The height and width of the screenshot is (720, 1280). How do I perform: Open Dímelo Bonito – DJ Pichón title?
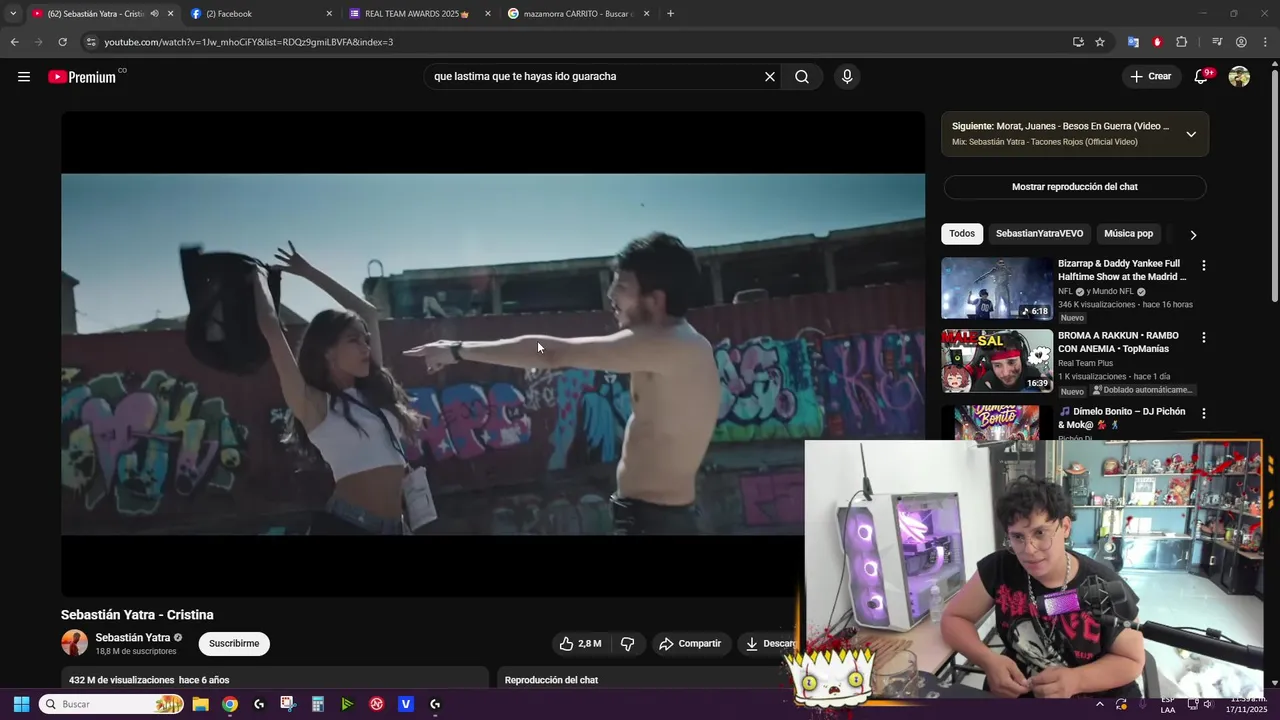pos(1121,418)
